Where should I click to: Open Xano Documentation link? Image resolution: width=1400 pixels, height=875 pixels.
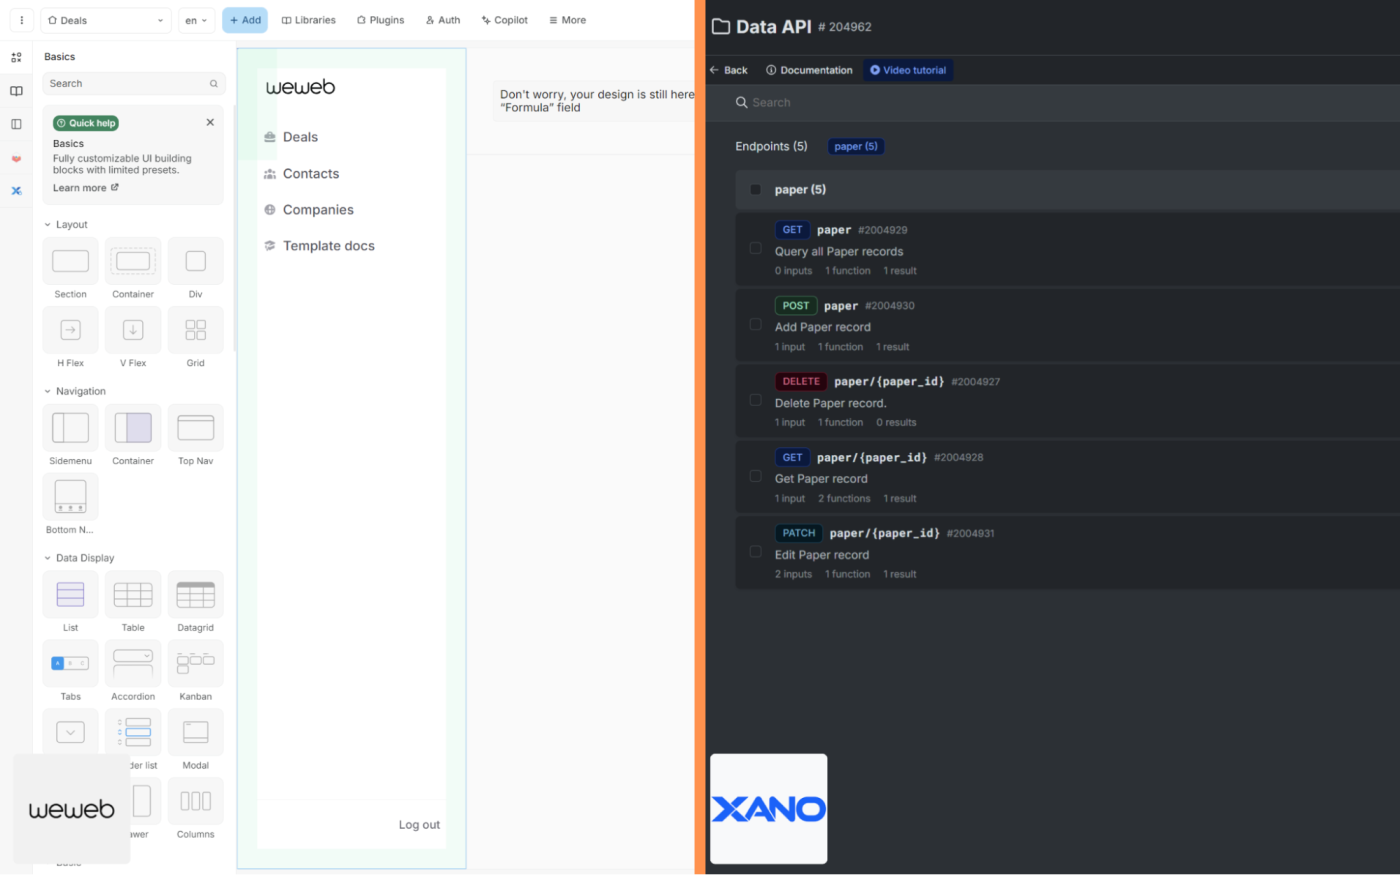click(x=809, y=70)
